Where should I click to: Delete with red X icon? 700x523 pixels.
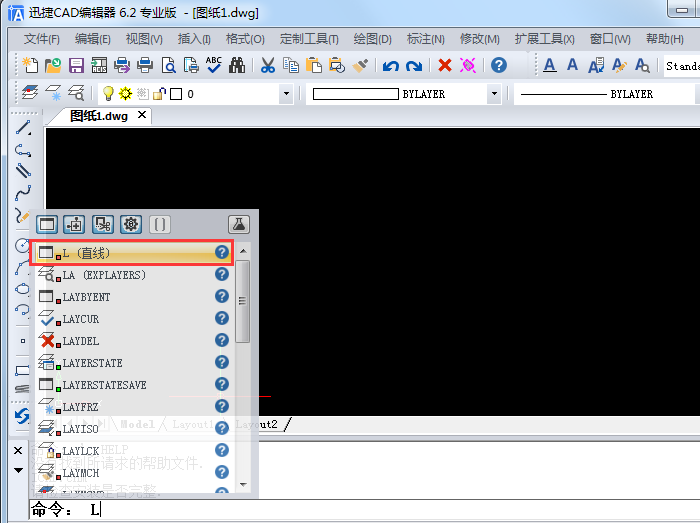(x=445, y=65)
